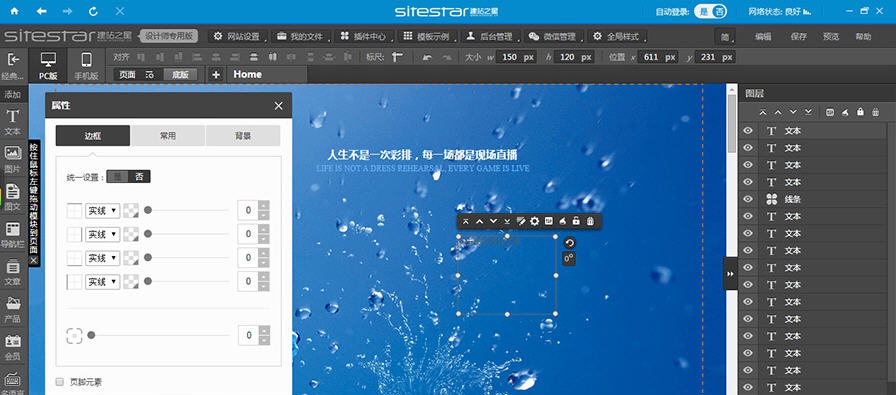Click top border color swatch
Image resolution: width=896 pixels, height=395 pixels.
tap(131, 210)
